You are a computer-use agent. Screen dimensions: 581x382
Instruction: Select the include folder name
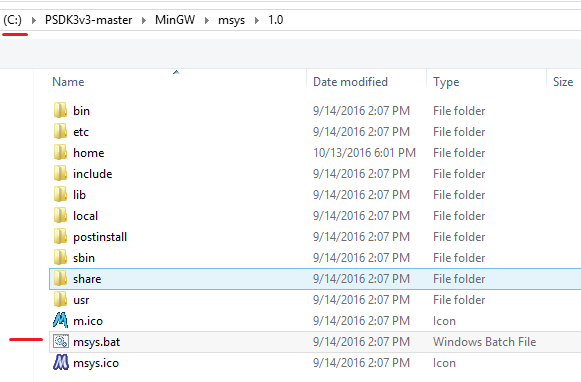point(93,174)
